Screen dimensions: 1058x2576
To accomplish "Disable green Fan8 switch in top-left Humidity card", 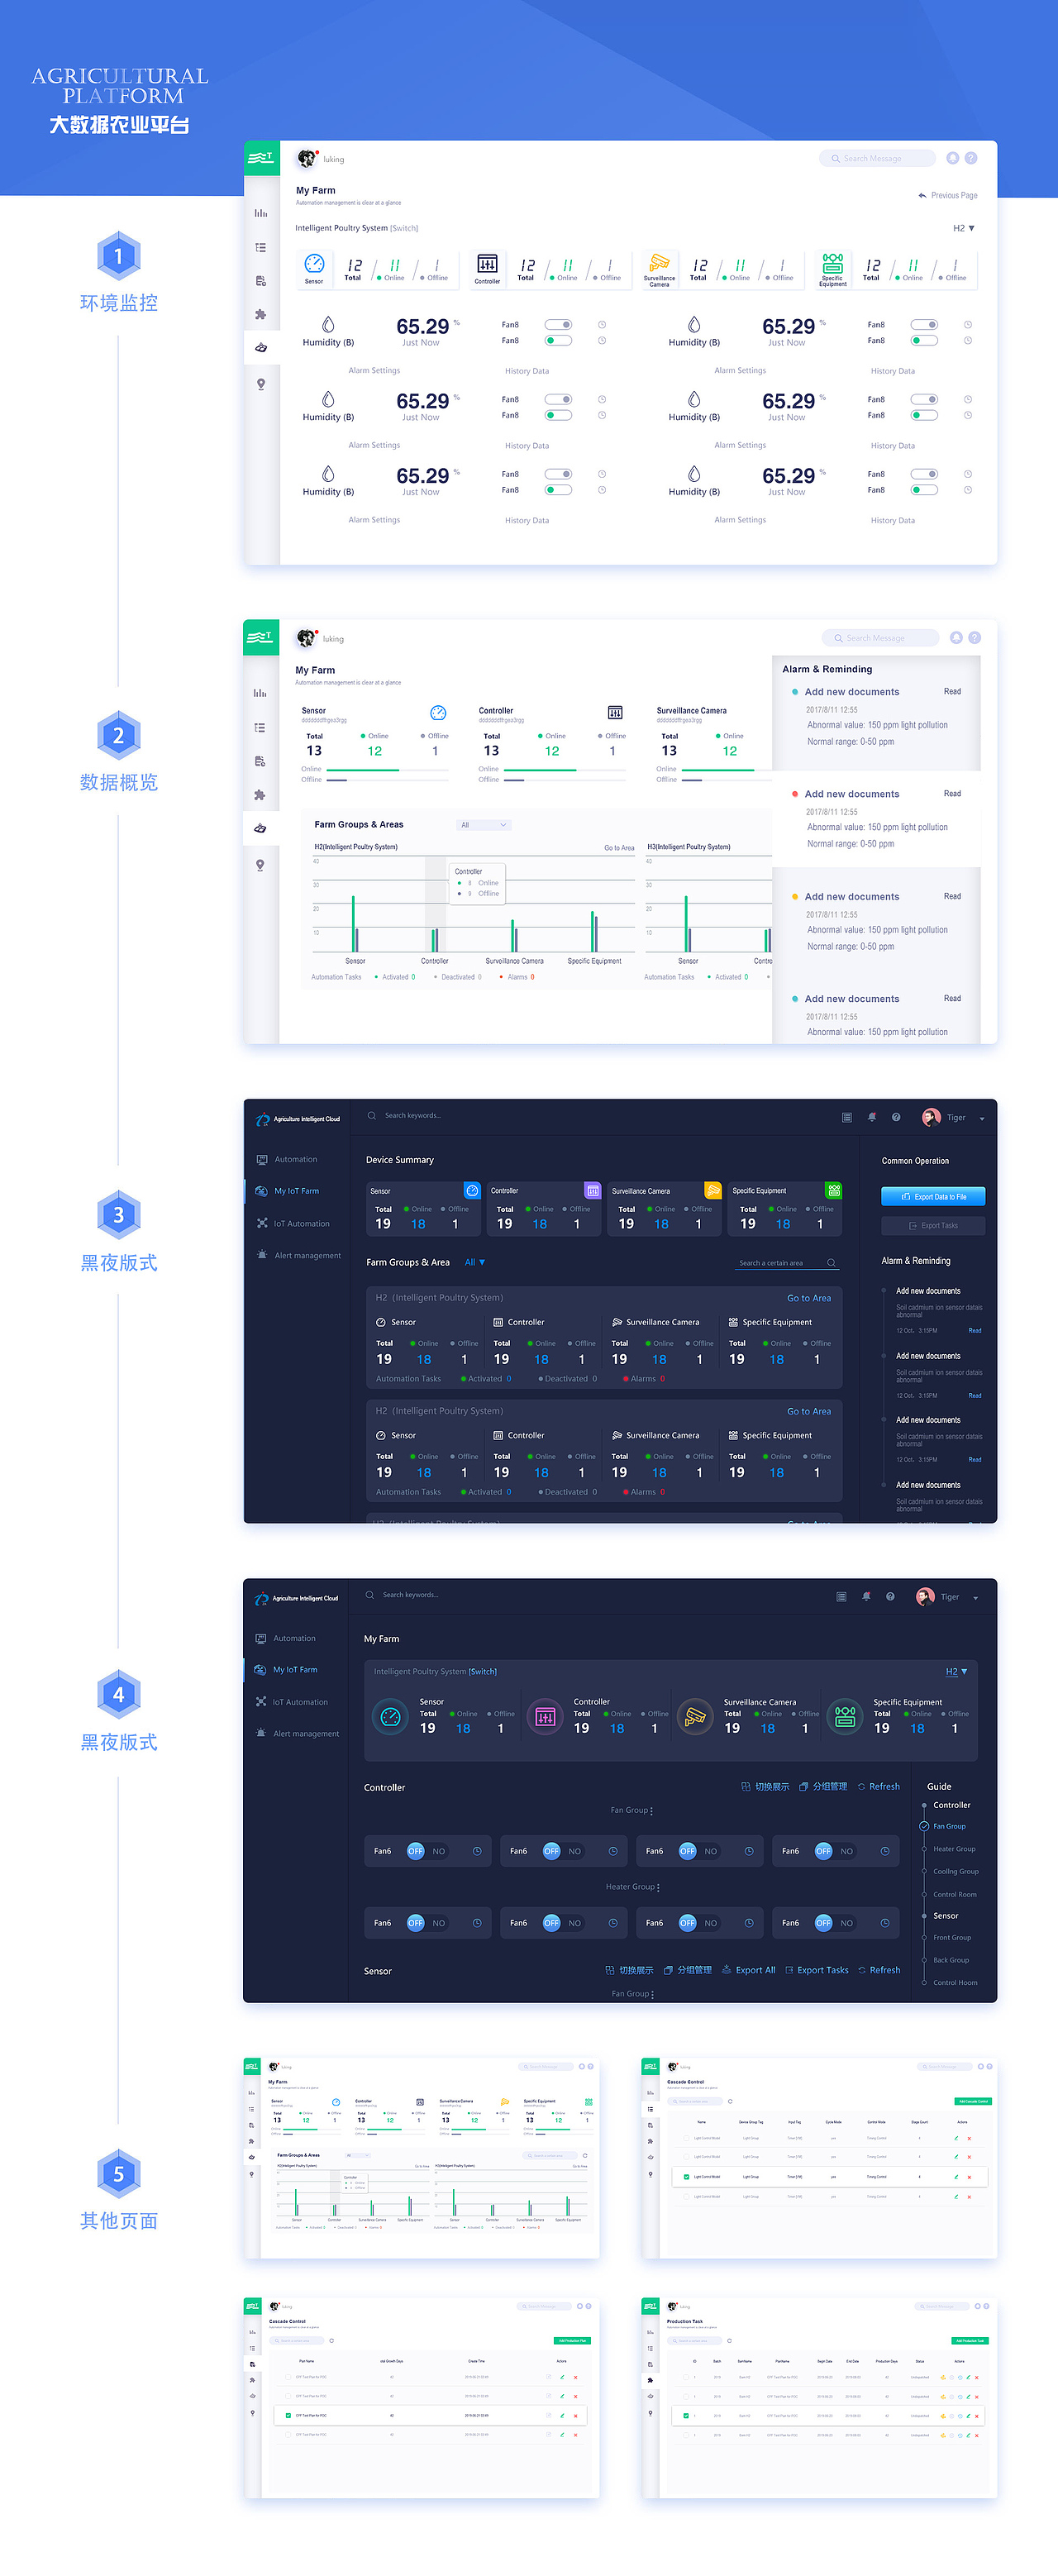I will pos(558,341).
